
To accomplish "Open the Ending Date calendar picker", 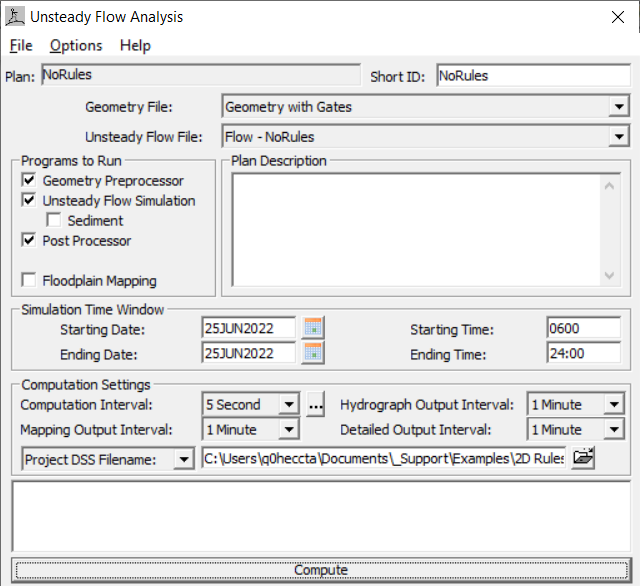I will click(x=314, y=353).
